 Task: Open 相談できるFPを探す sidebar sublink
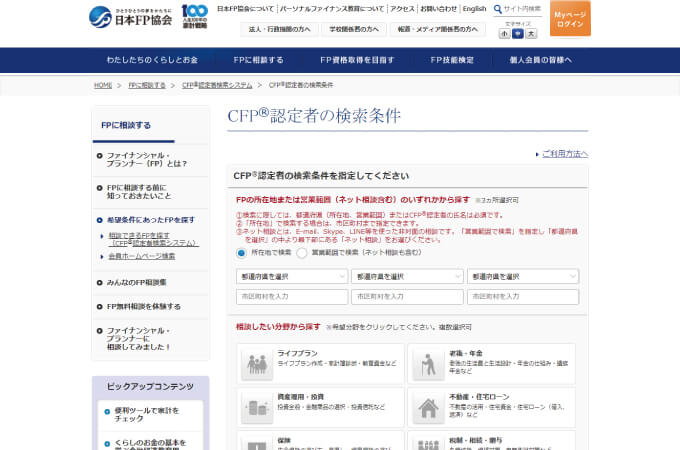point(154,239)
